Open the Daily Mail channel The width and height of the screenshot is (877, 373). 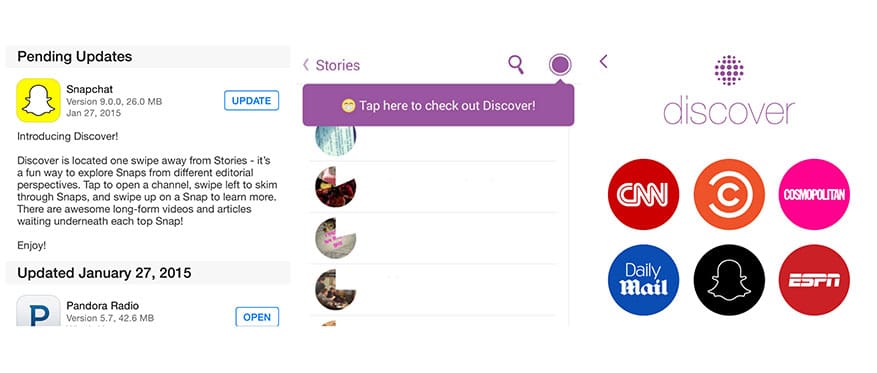[643, 280]
